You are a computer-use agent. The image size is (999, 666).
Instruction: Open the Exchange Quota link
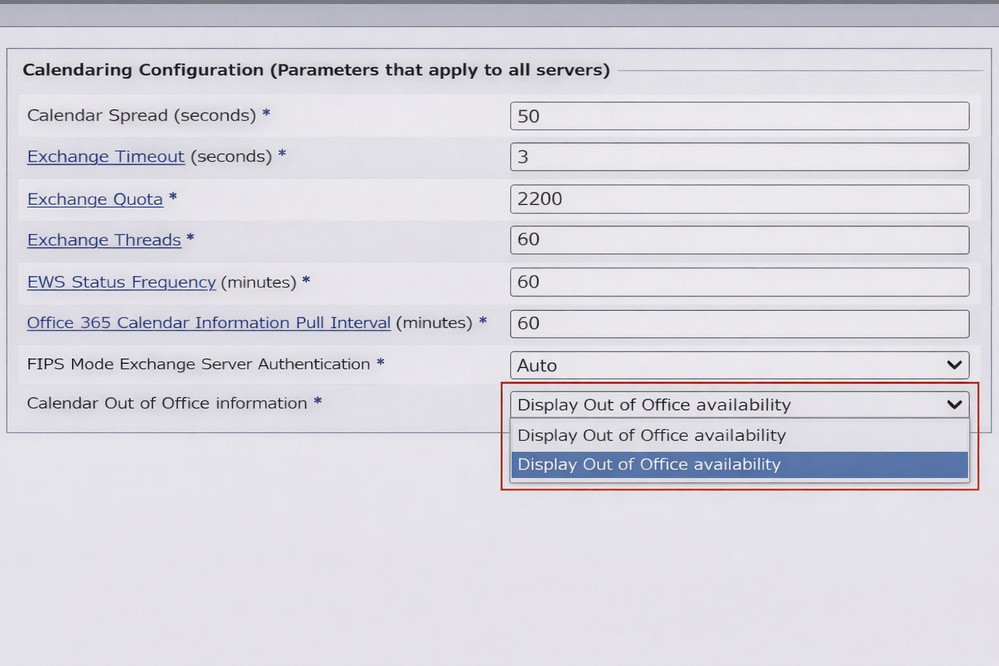[x=95, y=199]
